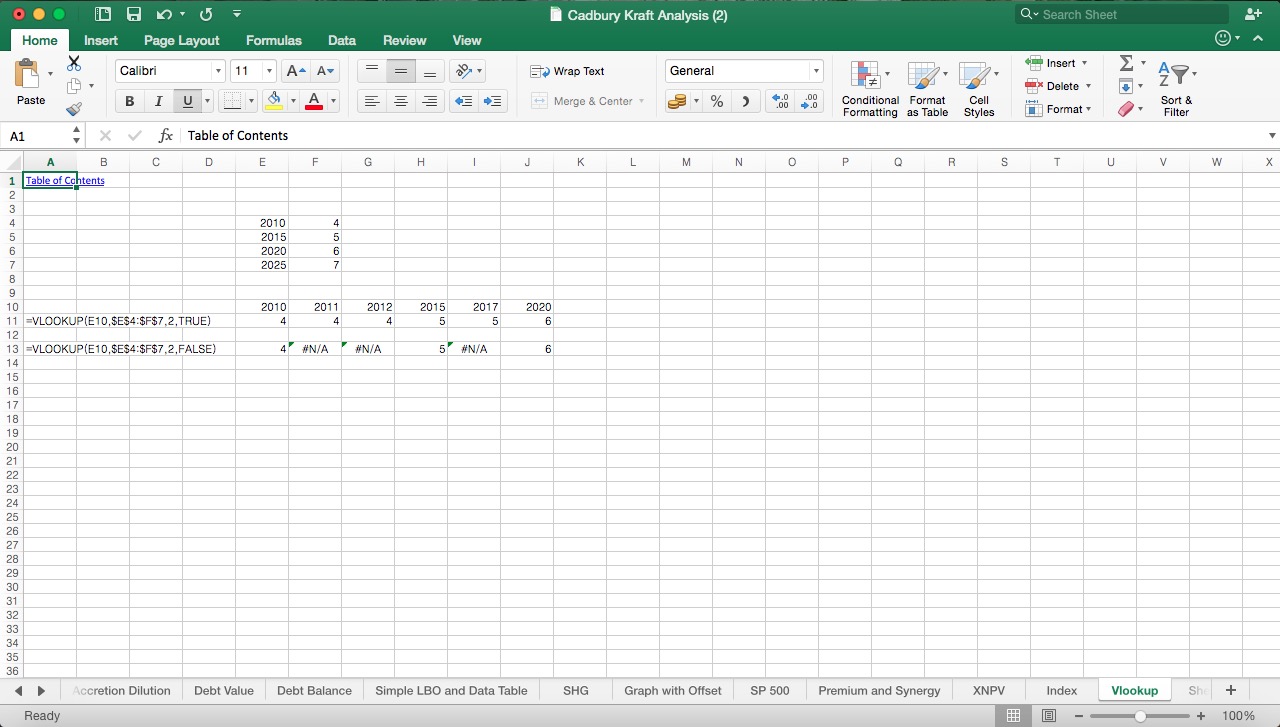Open Format as Table
1280x727 pixels.
click(927, 88)
